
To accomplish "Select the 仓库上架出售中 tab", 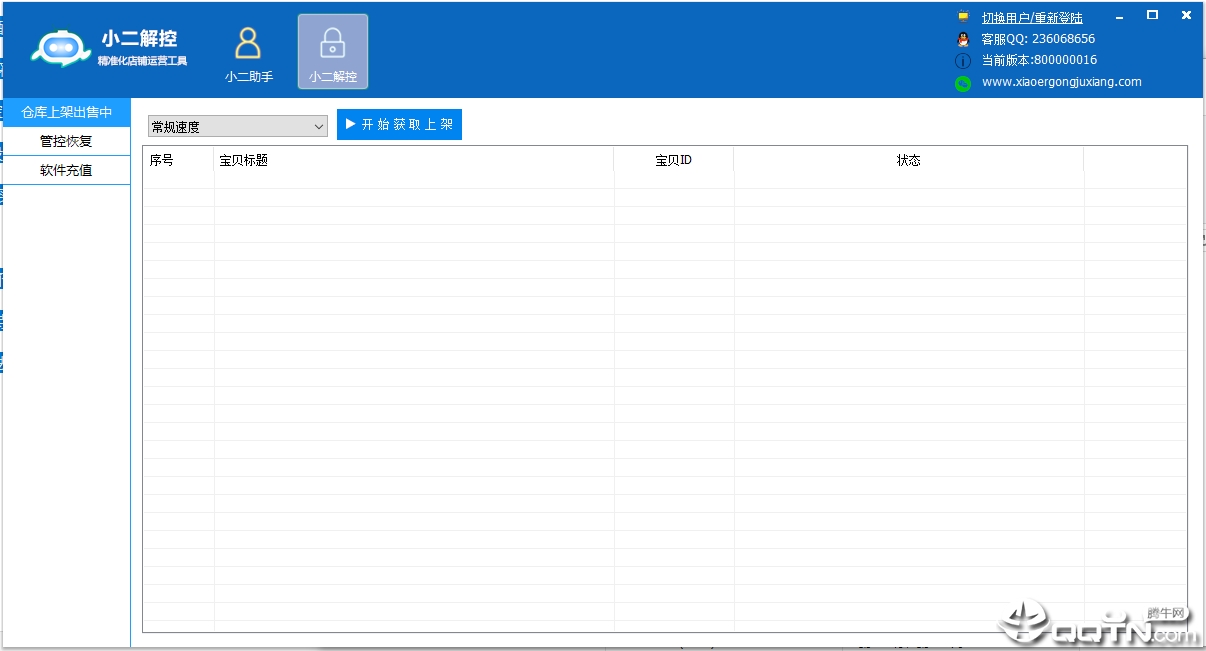I will [67, 112].
